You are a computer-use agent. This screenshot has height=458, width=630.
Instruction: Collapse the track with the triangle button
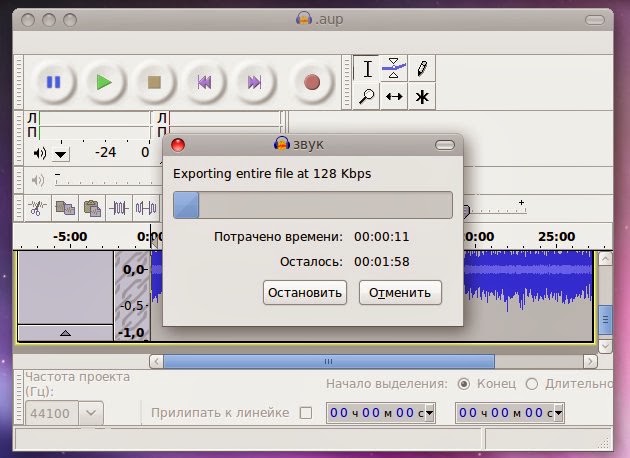click(x=65, y=333)
